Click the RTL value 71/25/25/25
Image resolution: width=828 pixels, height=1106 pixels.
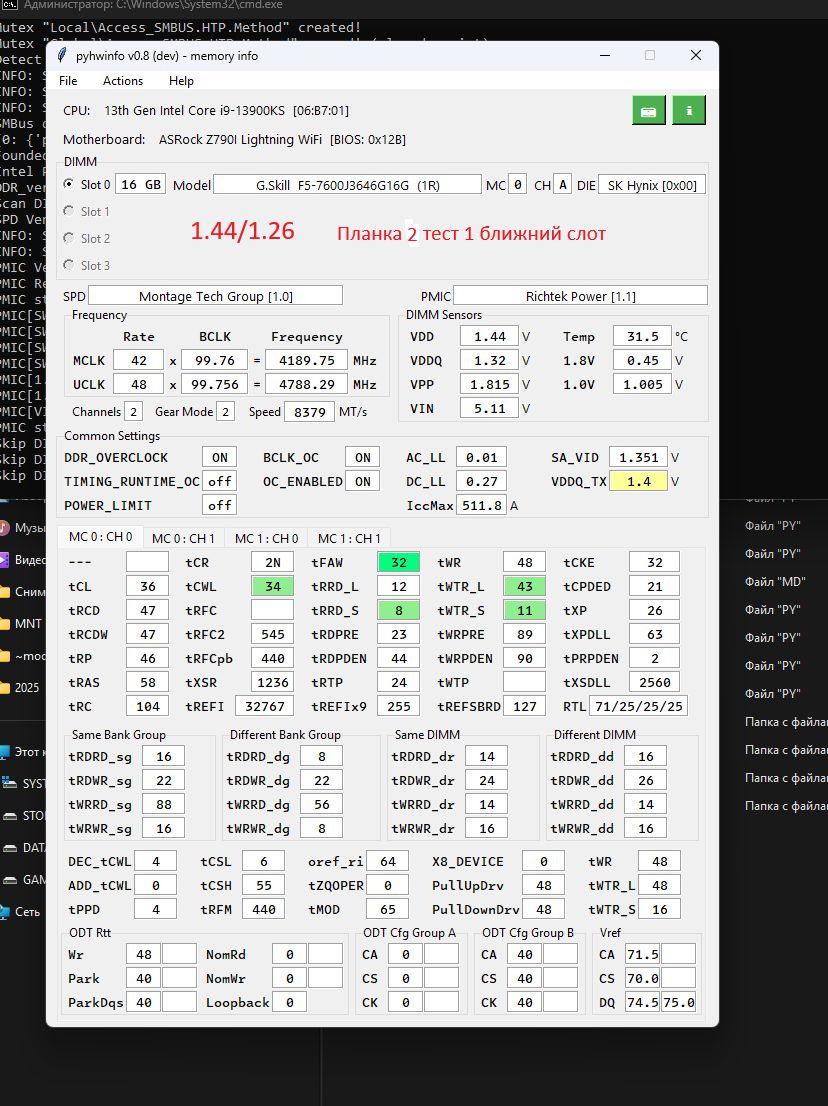pyautogui.click(x=638, y=706)
